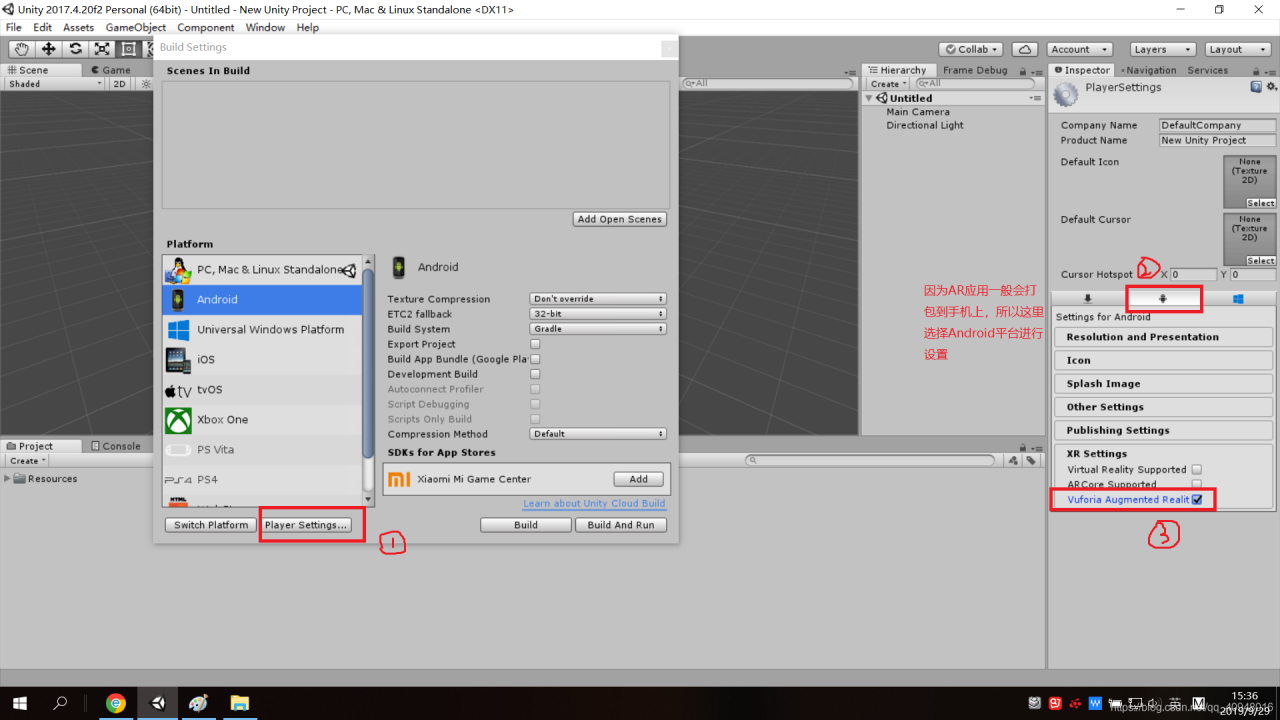Expand the Resources folder in Project
The height and width of the screenshot is (720, 1280).
click(8, 478)
